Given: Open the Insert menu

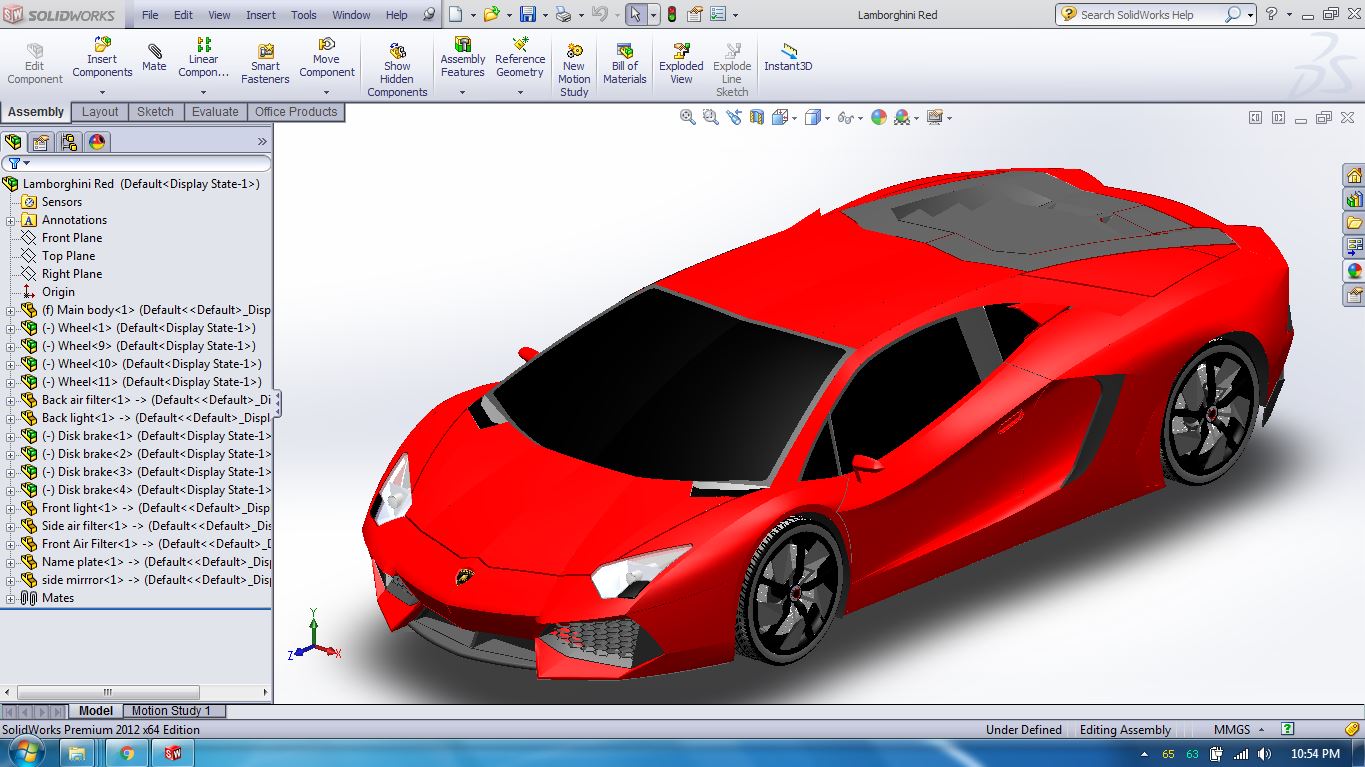Looking at the screenshot, I should coord(261,15).
